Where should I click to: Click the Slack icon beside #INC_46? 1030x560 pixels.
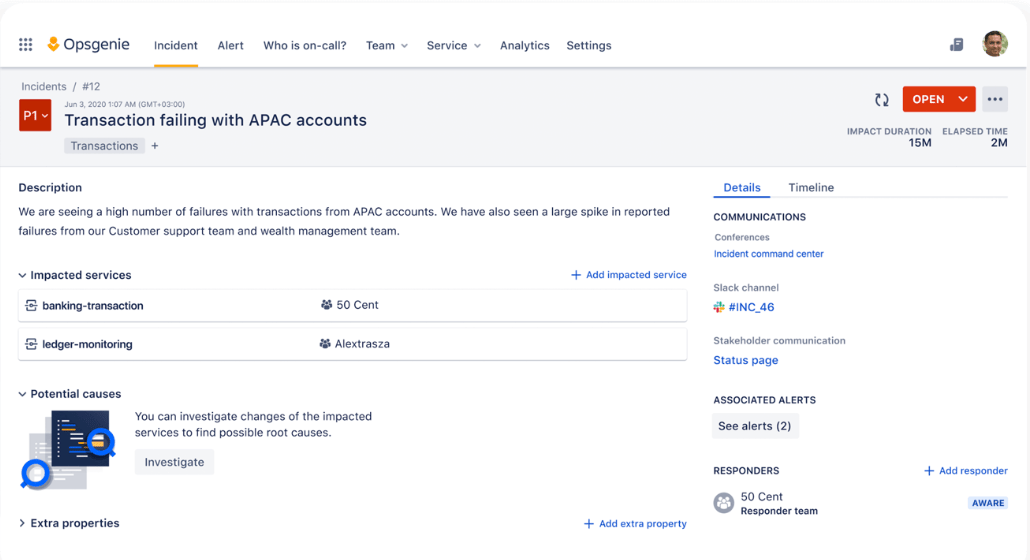719,308
